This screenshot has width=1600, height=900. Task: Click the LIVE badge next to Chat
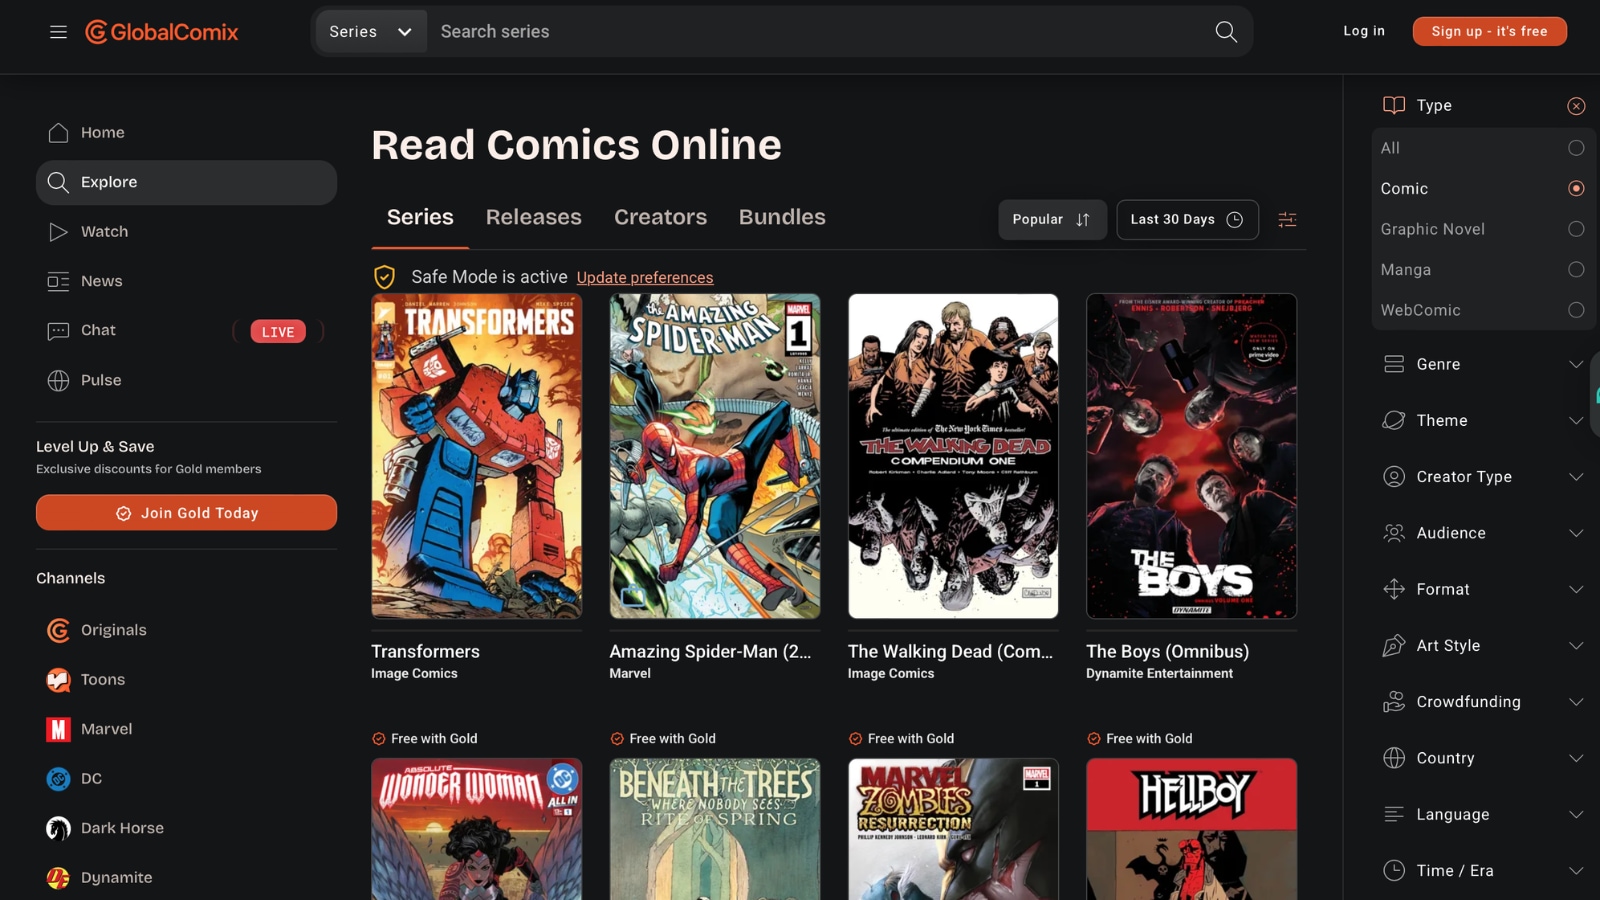278,332
